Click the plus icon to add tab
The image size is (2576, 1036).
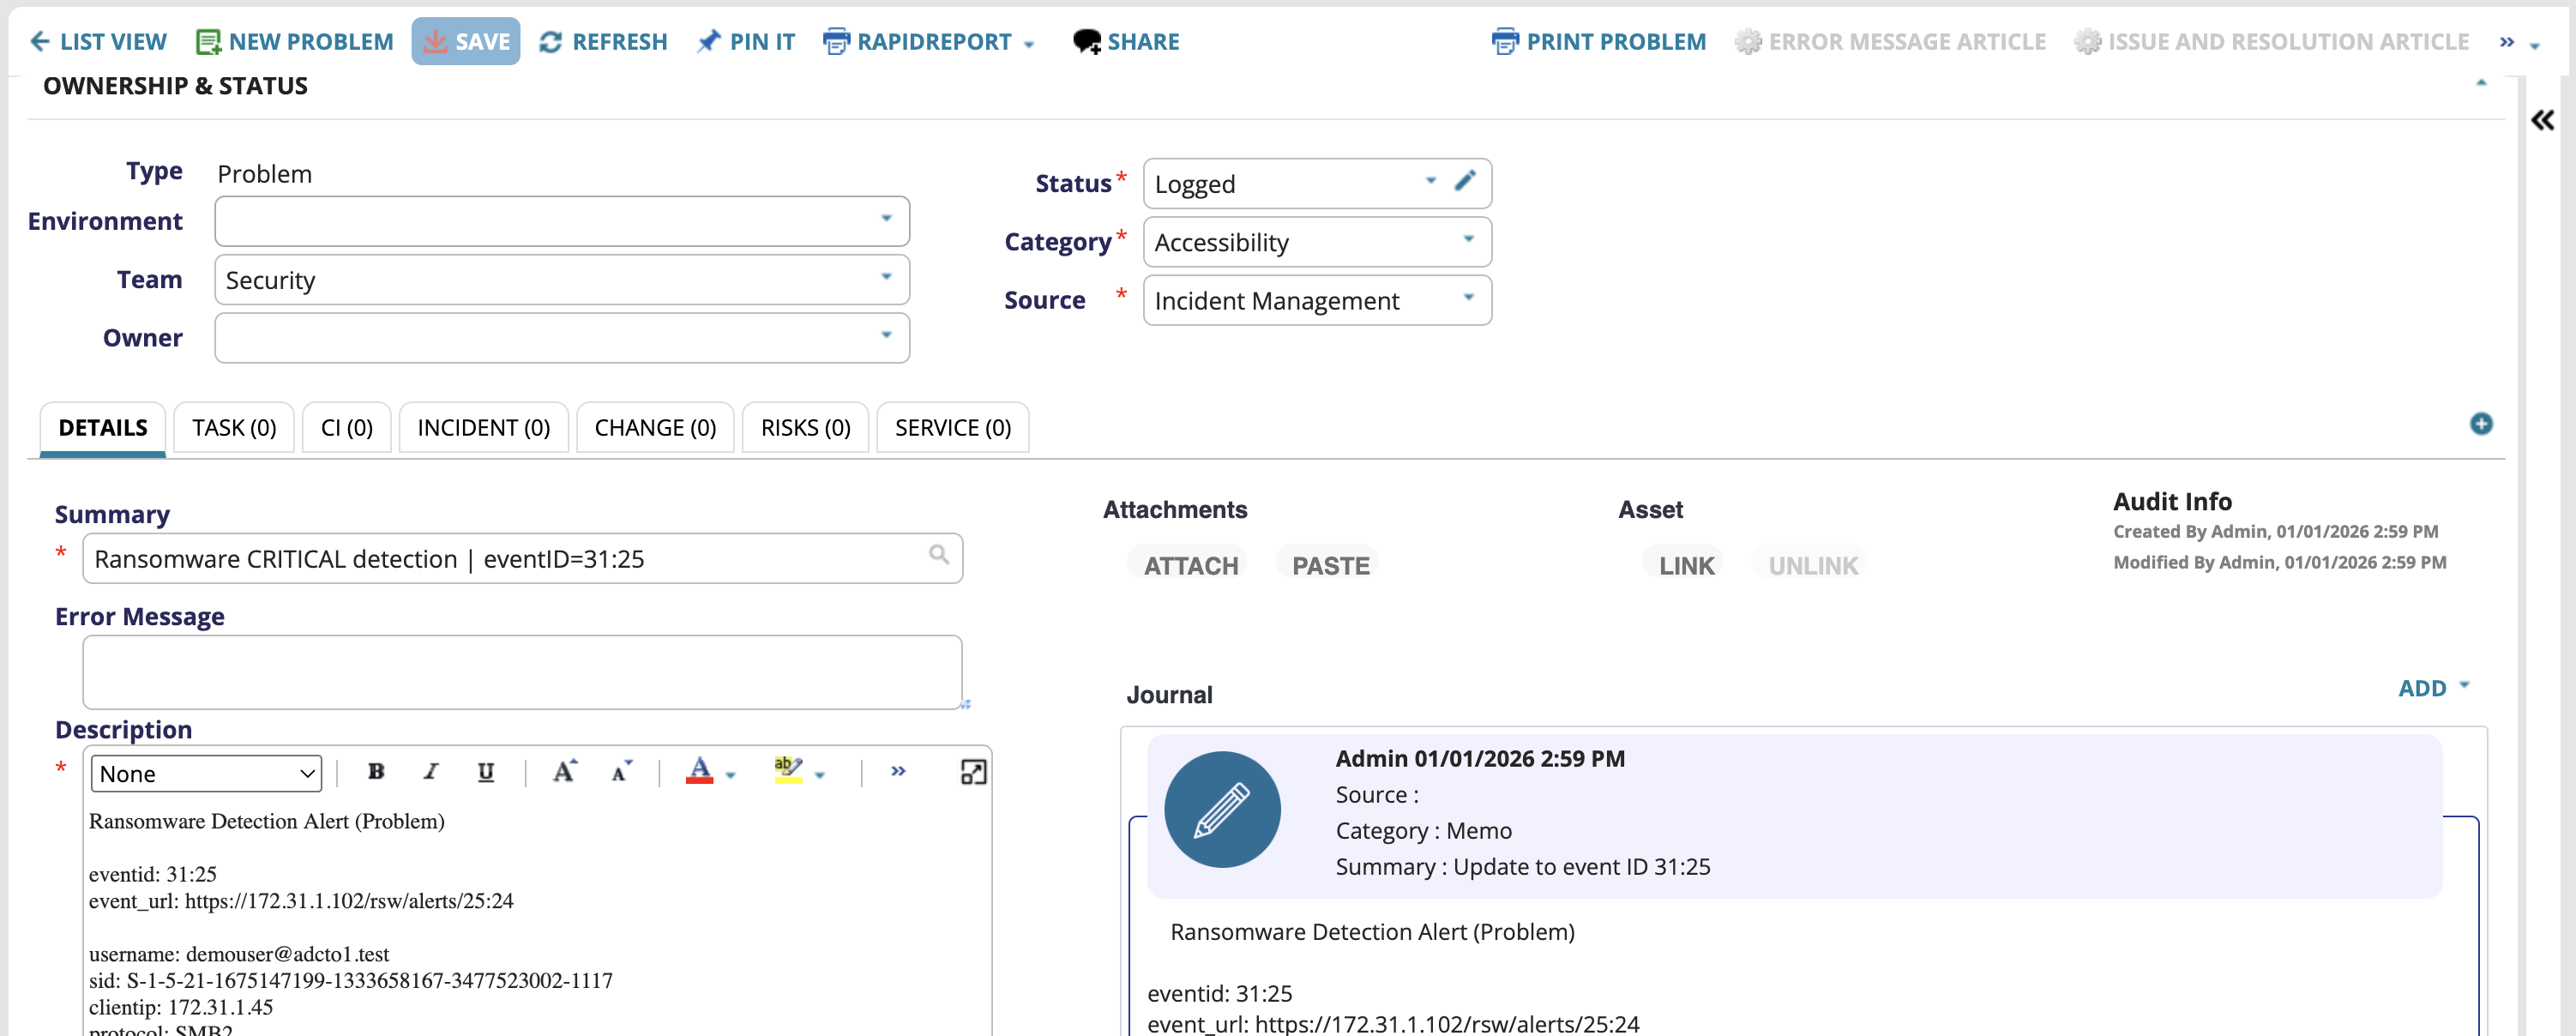click(x=2480, y=424)
